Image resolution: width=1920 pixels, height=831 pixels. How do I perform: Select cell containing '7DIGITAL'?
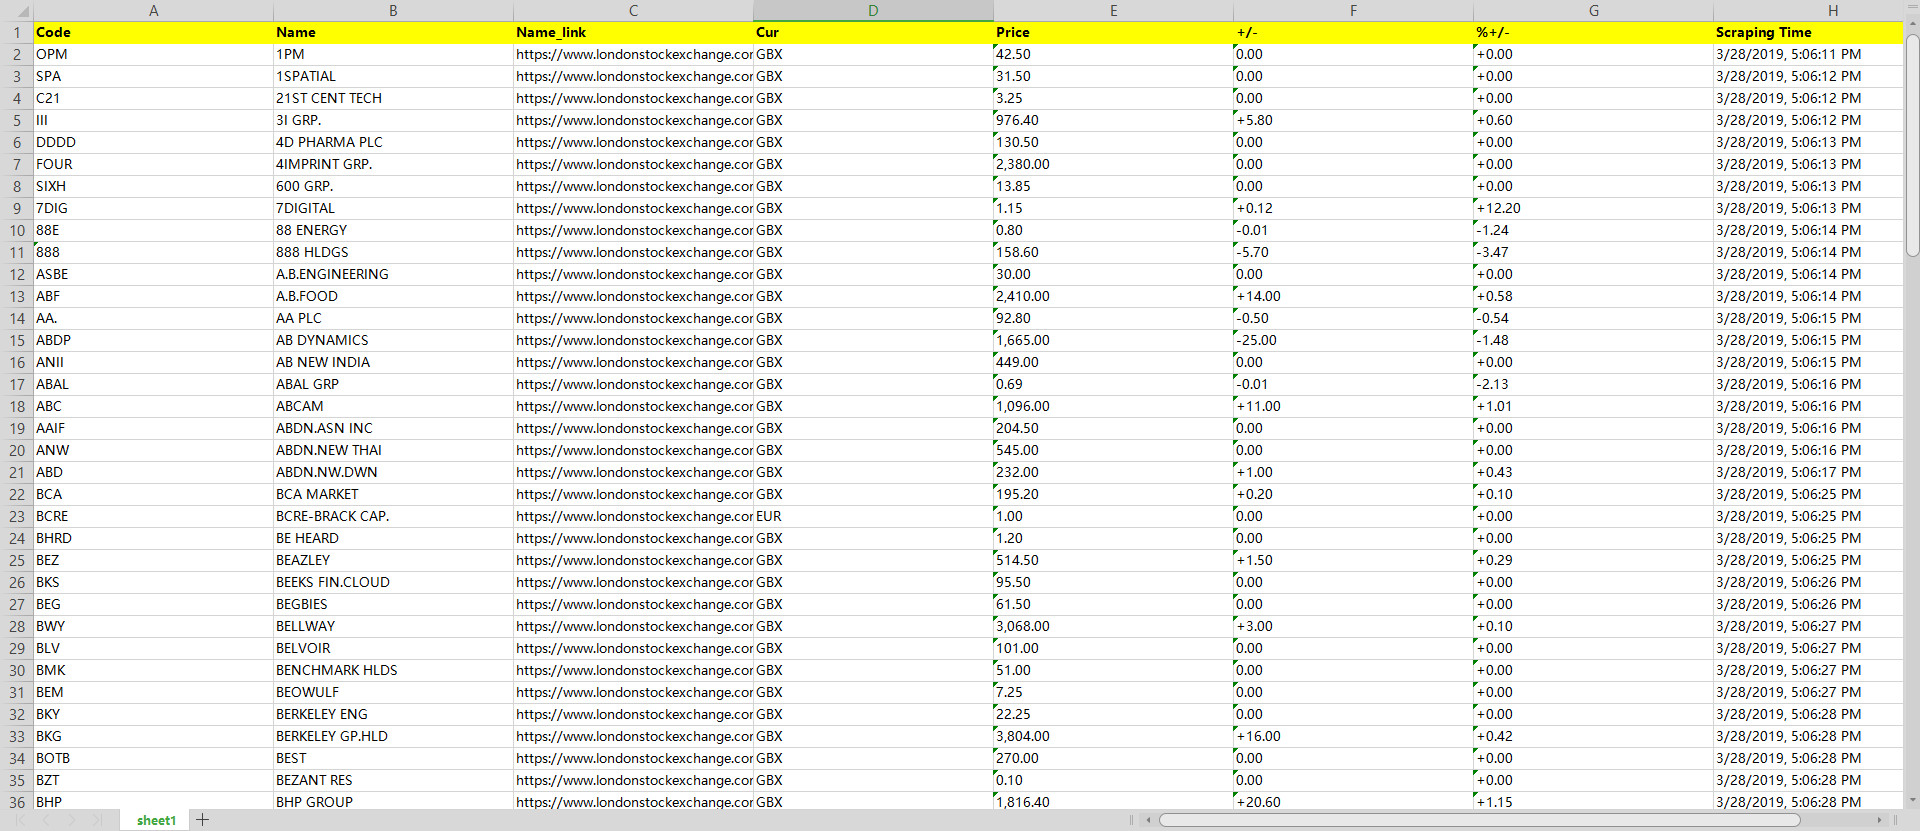393,208
